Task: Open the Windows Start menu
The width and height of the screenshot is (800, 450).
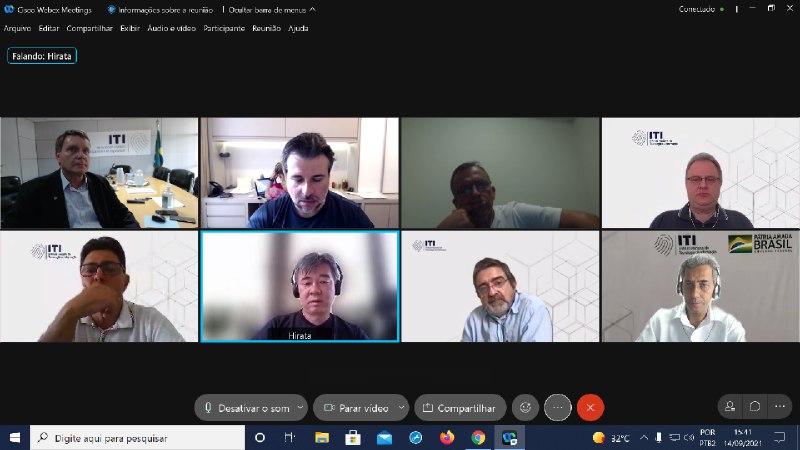Action: (15, 438)
